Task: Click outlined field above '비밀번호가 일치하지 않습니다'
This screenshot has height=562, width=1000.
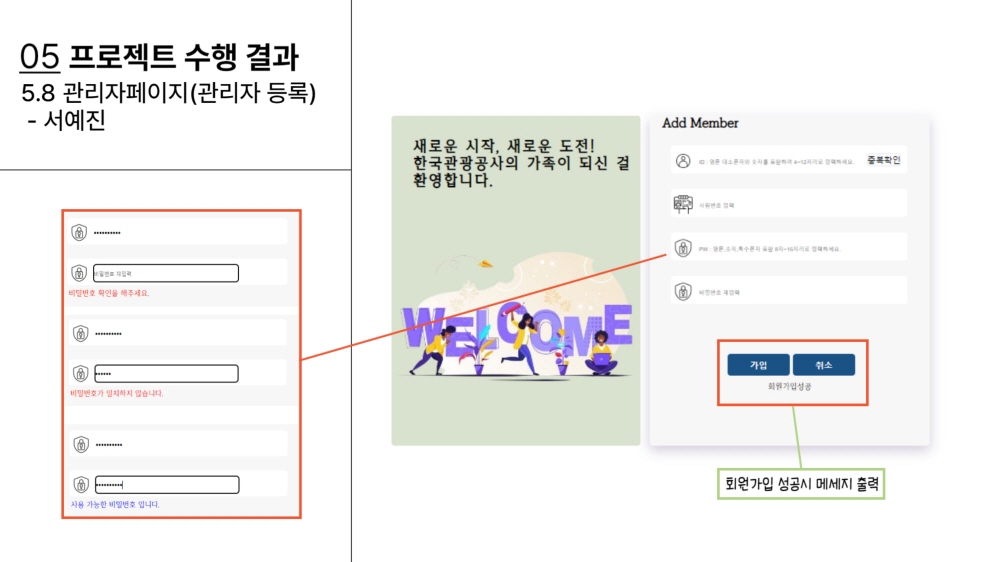Action: [x=166, y=373]
